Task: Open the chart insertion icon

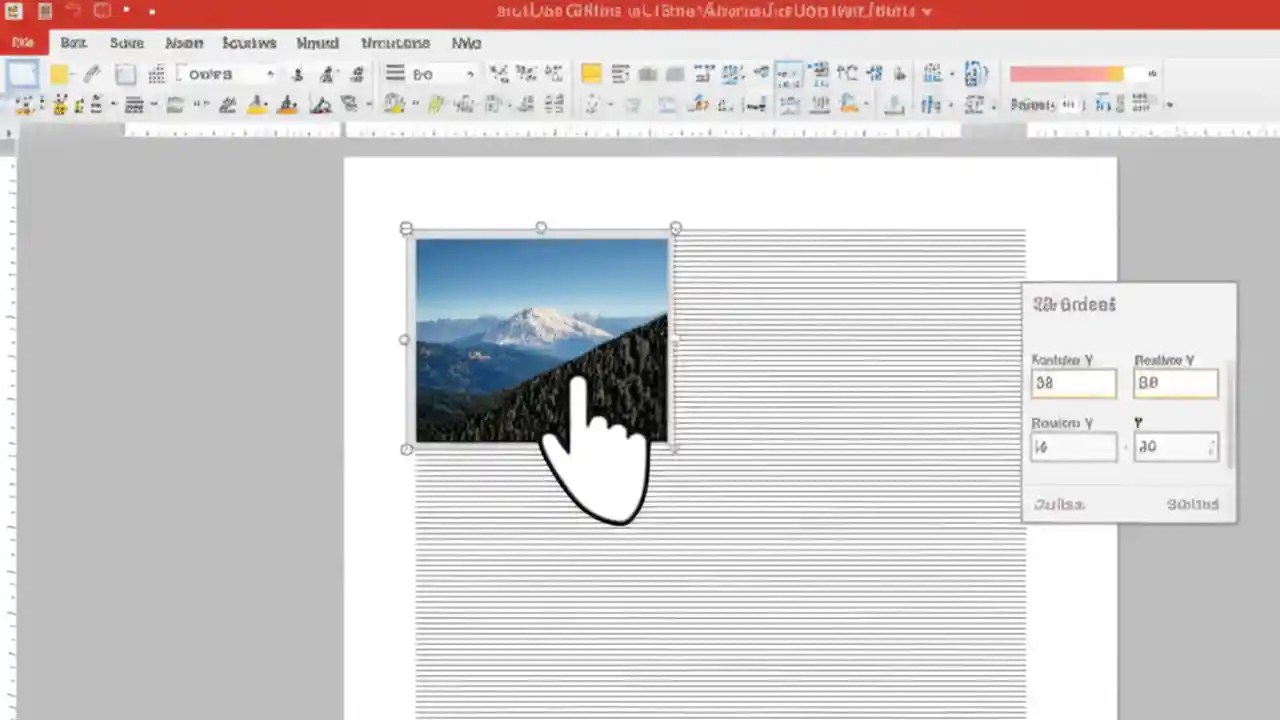Action: [x=933, y=73]
